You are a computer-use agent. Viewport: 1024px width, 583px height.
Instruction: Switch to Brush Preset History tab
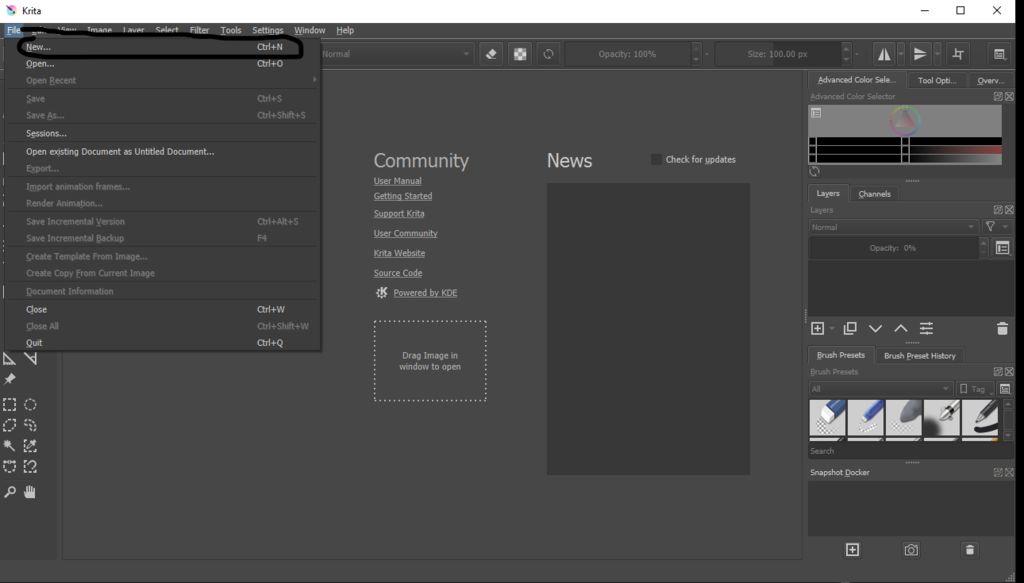(920, 356)
